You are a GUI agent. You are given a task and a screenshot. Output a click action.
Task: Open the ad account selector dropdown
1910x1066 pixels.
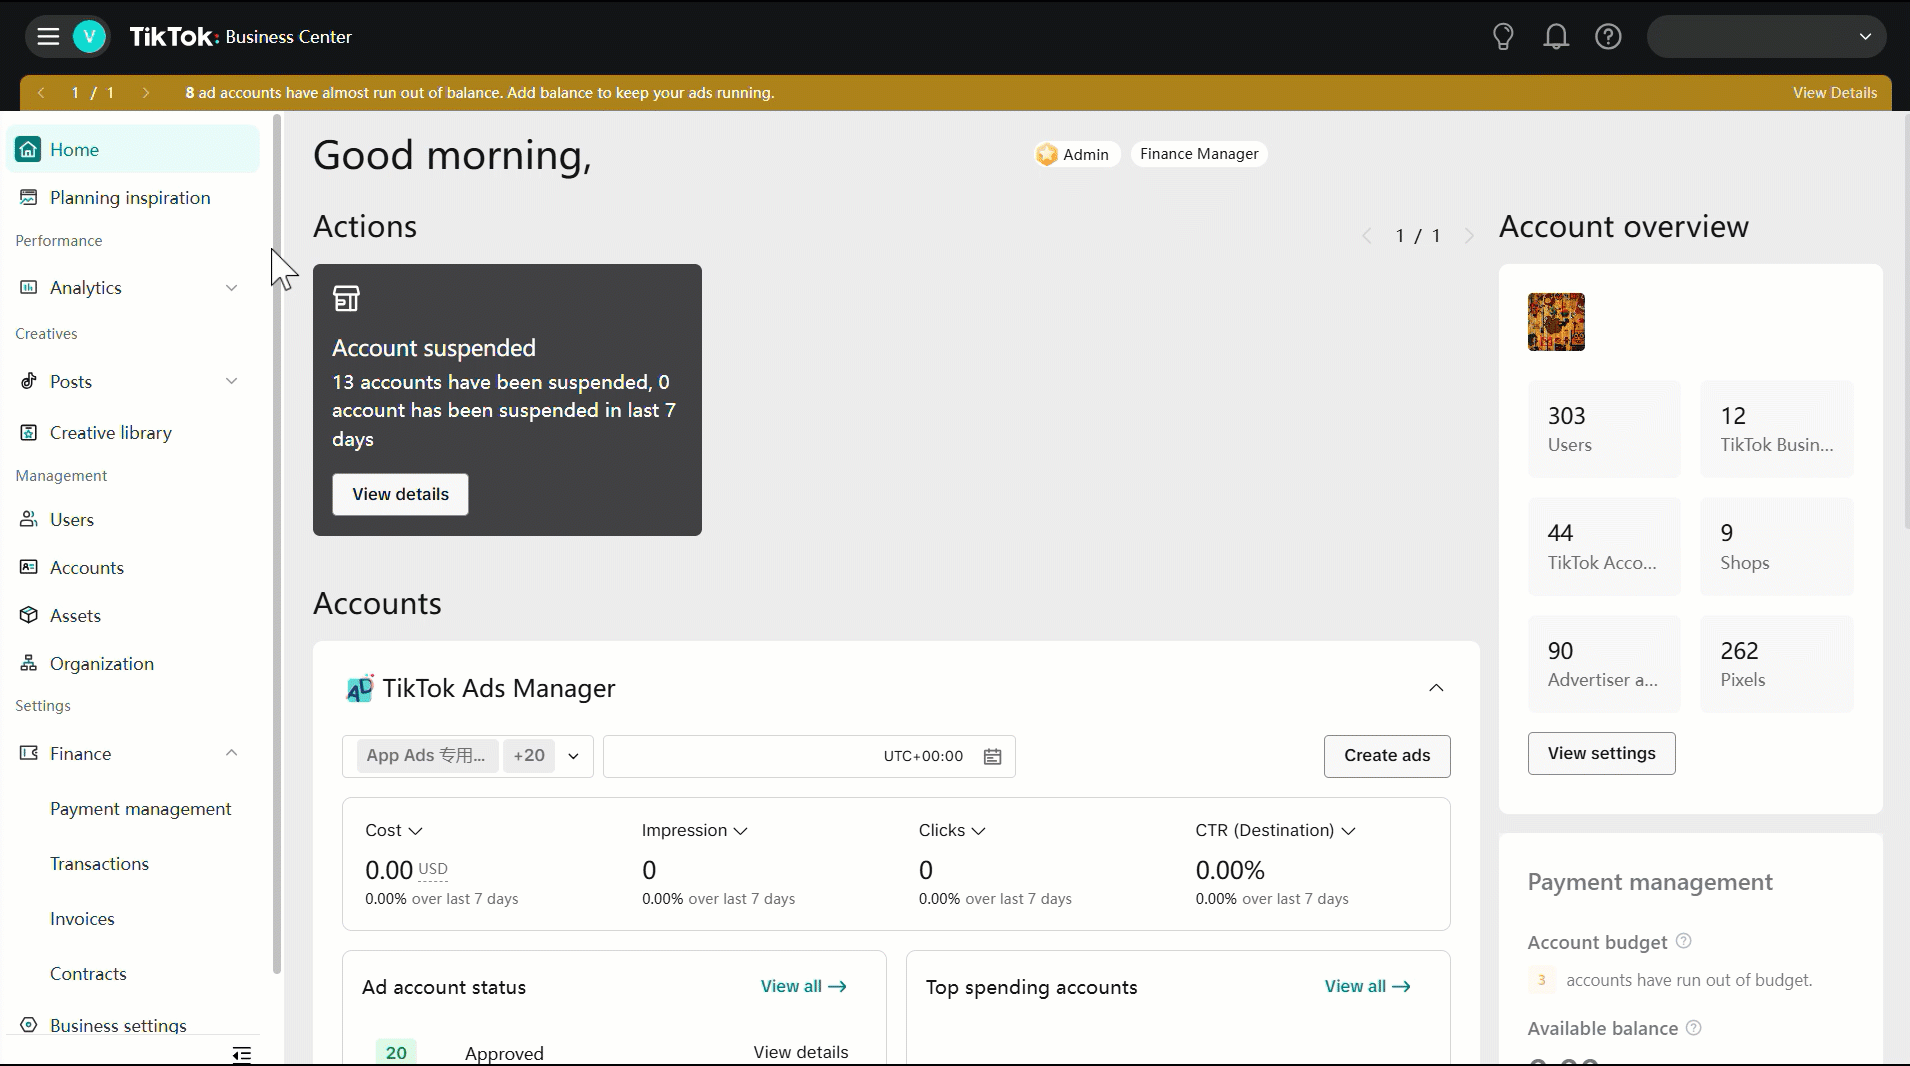click(573, 756)
